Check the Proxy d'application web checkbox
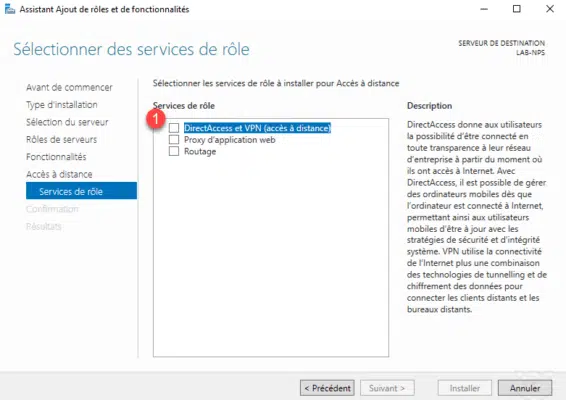 pyautogui.click(x=174, y=140)
